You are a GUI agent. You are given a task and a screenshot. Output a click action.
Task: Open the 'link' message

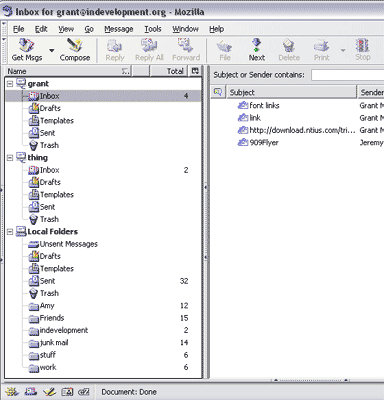[x=297, y=118]
